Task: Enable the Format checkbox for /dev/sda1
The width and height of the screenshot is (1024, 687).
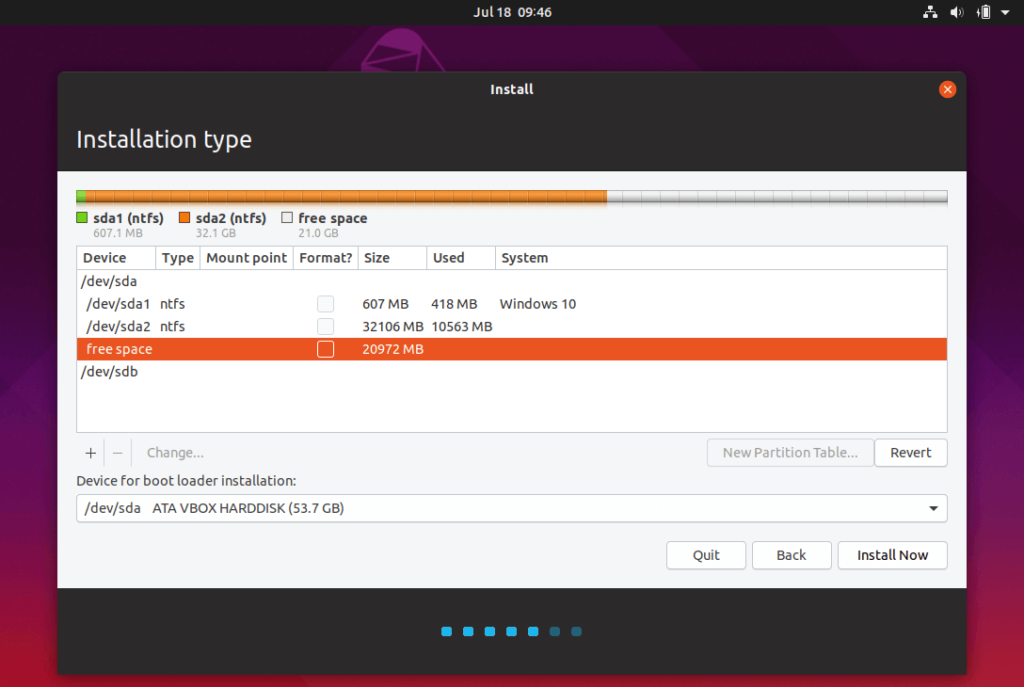Action: (325, 303)
